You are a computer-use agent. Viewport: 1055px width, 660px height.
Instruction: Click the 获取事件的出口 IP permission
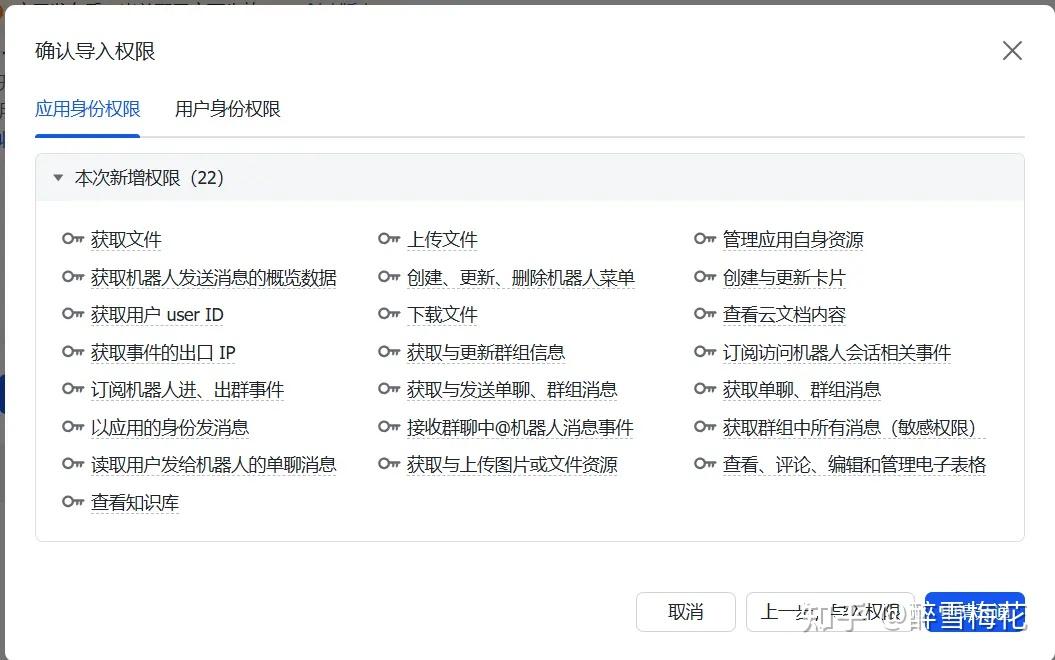click(x=163, y=353)
